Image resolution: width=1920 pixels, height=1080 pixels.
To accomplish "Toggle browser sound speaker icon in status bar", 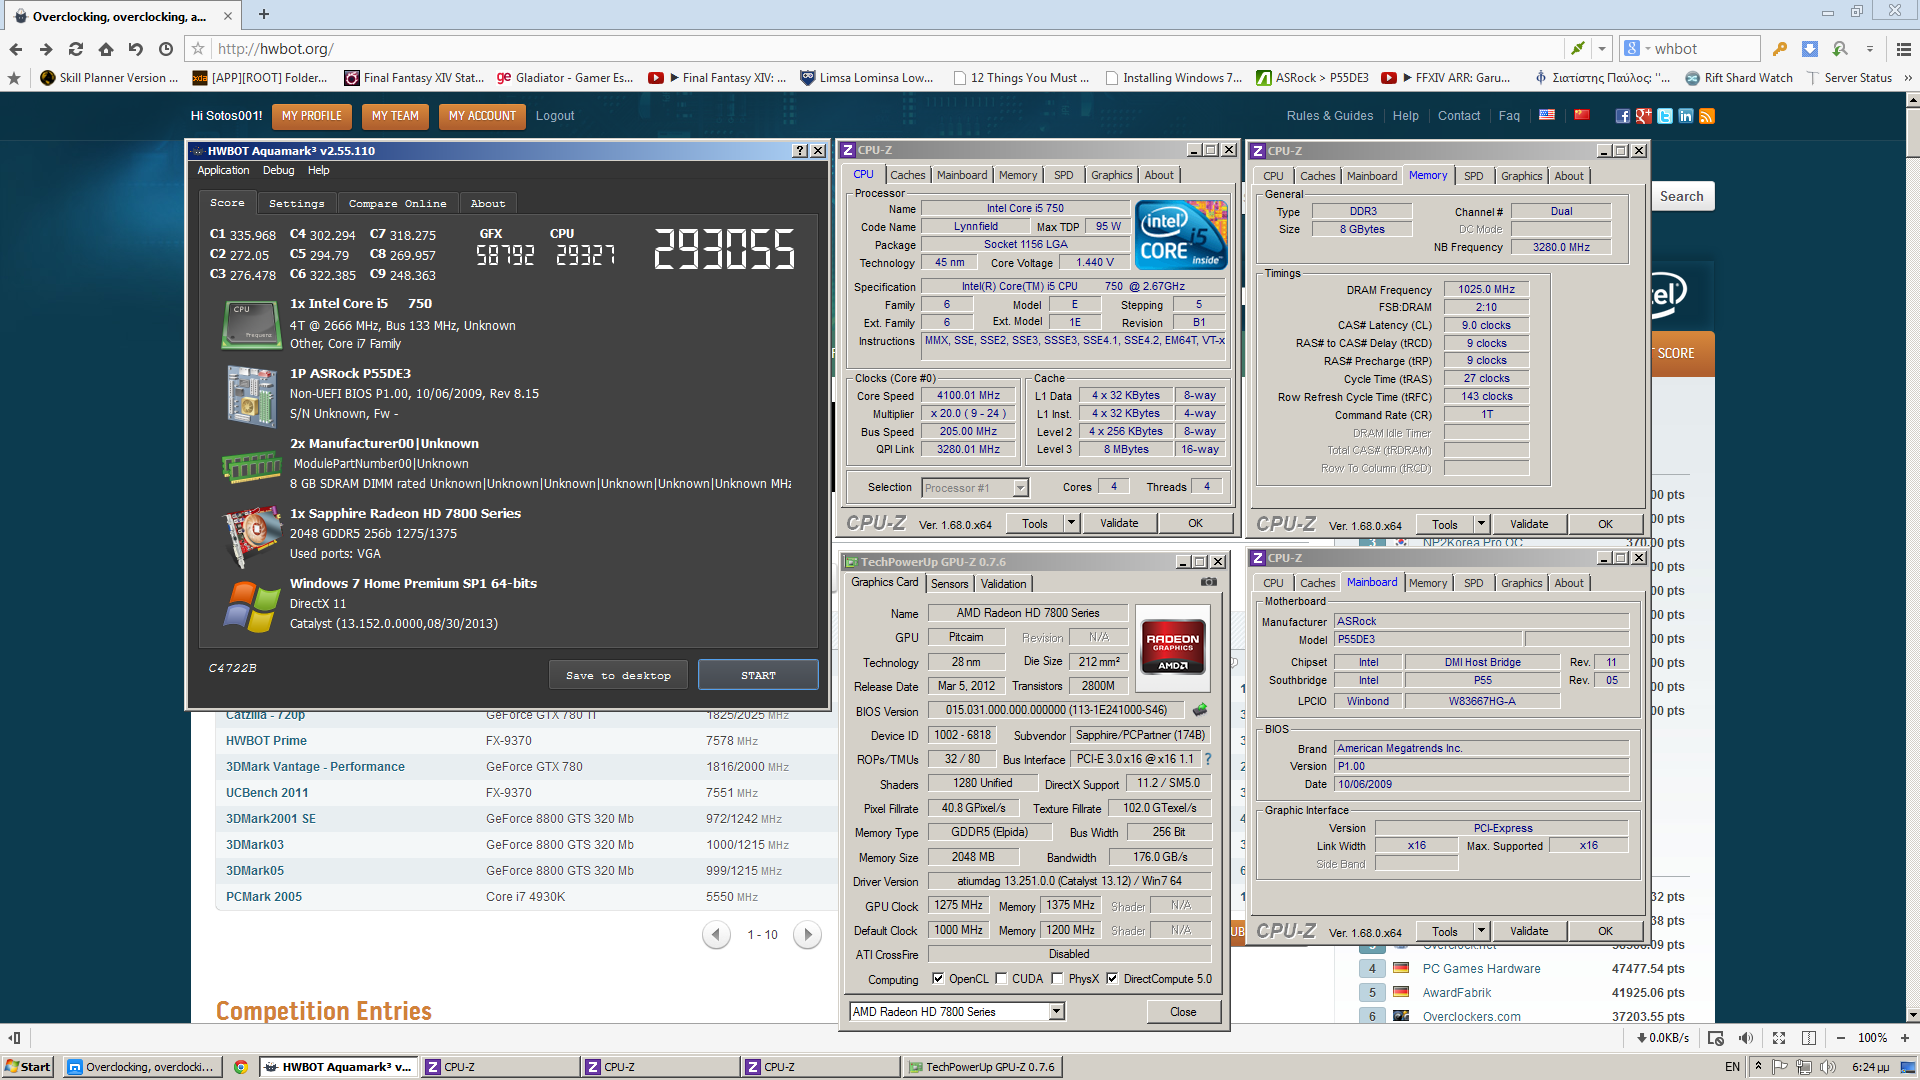I will click(x=1746, y=1038).
